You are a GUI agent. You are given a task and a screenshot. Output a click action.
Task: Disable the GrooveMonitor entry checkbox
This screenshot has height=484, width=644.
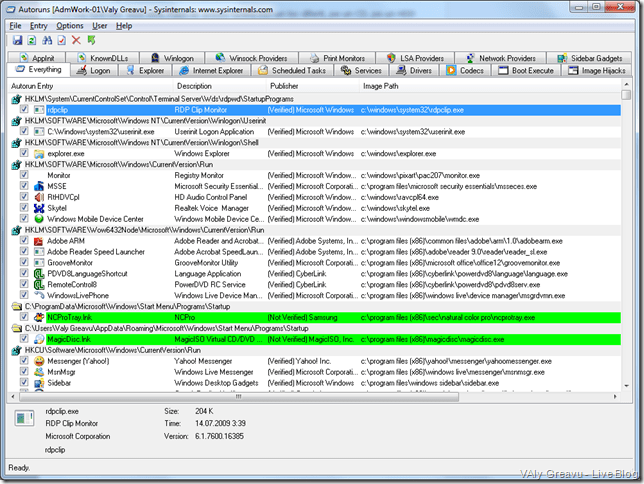[24, 263]
